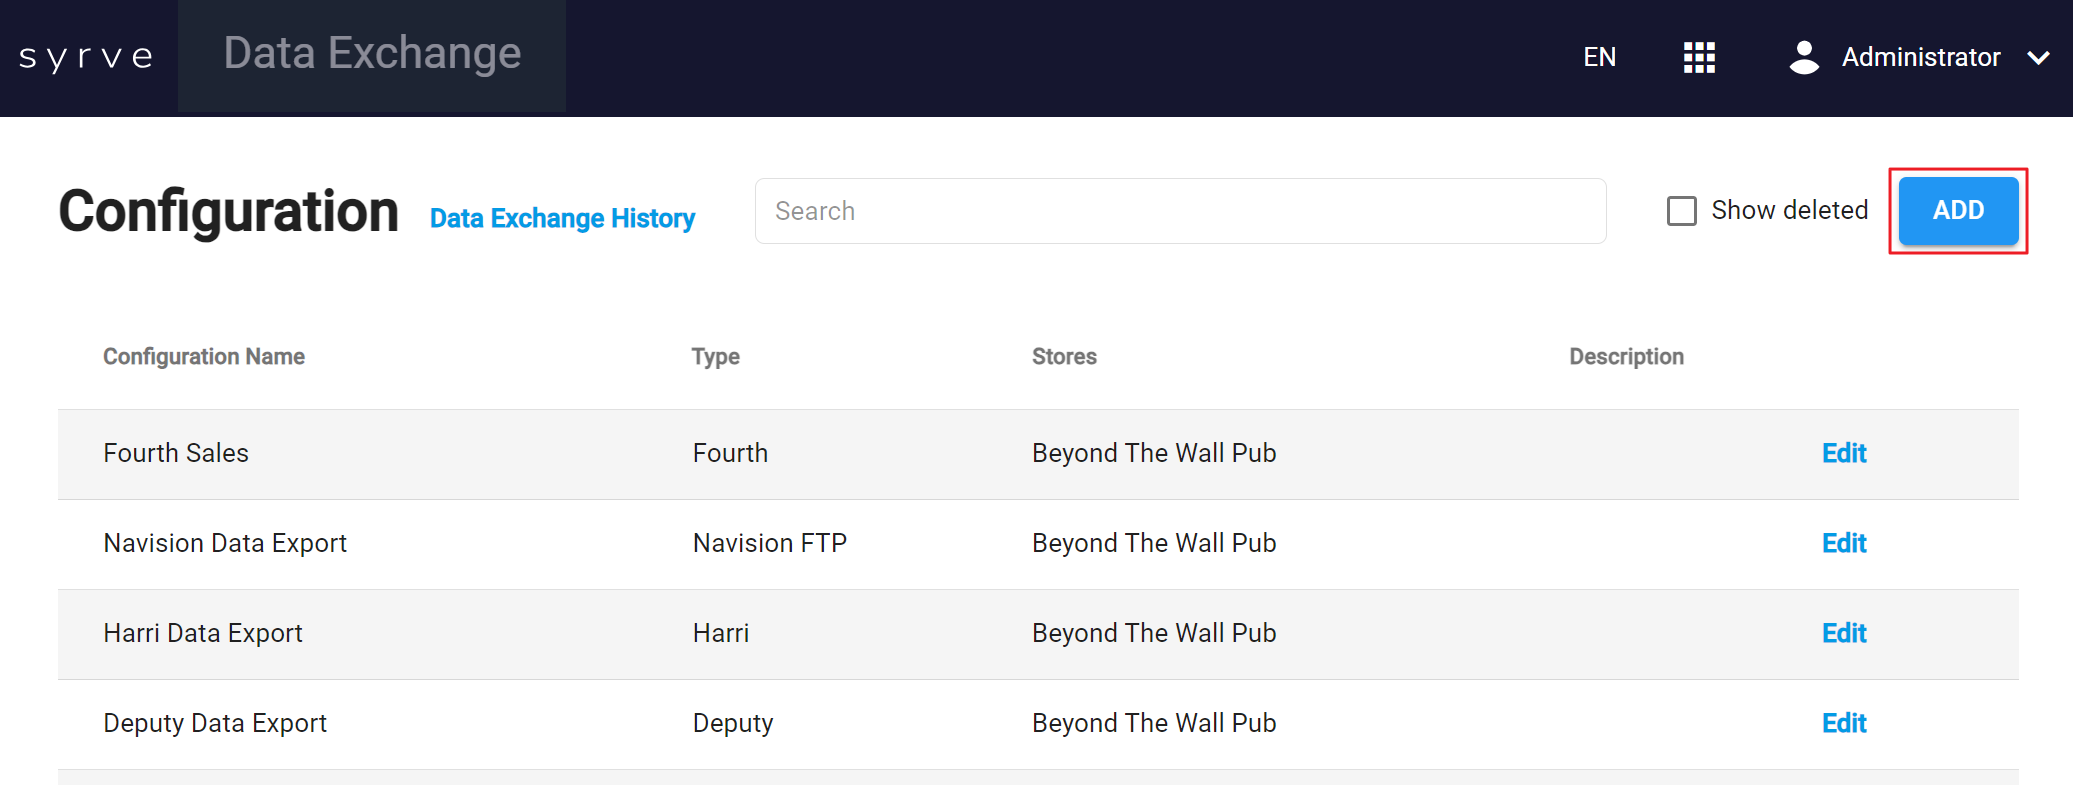Open the Data Exchange History link
This screenshot has width=2073, height=785.
point(562,218)
